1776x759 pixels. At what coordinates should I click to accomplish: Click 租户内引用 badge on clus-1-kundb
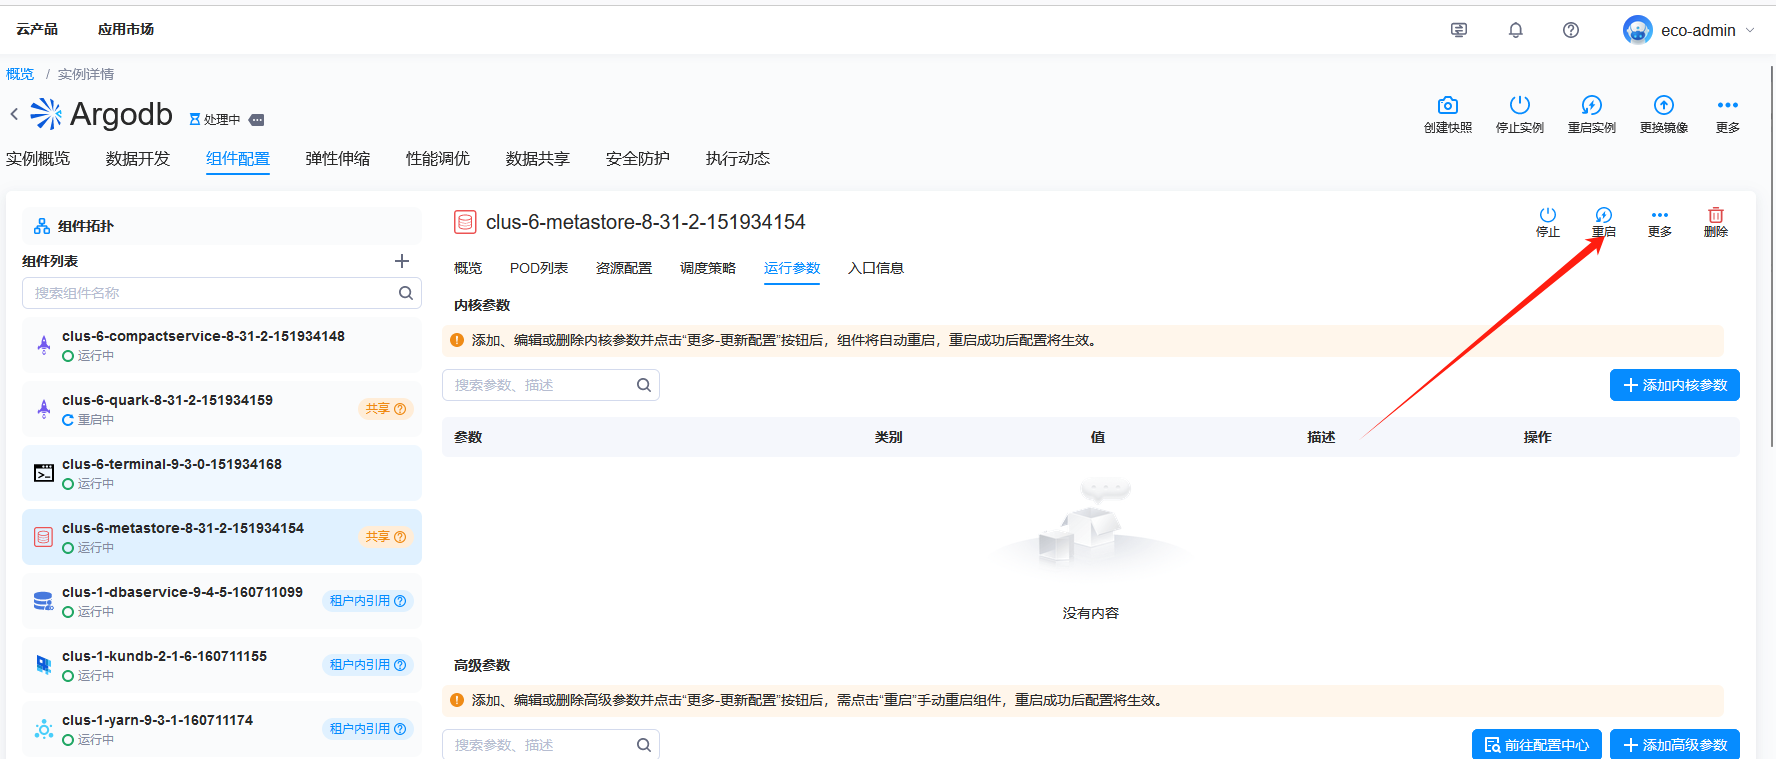point(367,665)
